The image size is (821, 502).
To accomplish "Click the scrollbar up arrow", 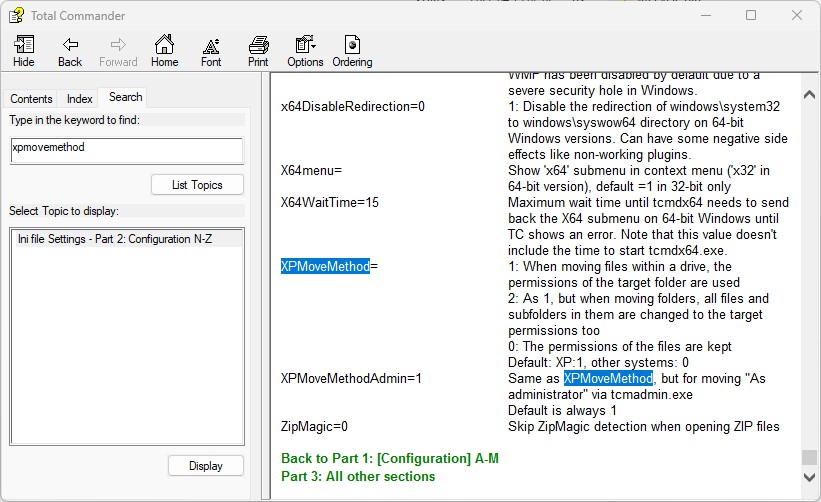I will click(x=809, y=95).
